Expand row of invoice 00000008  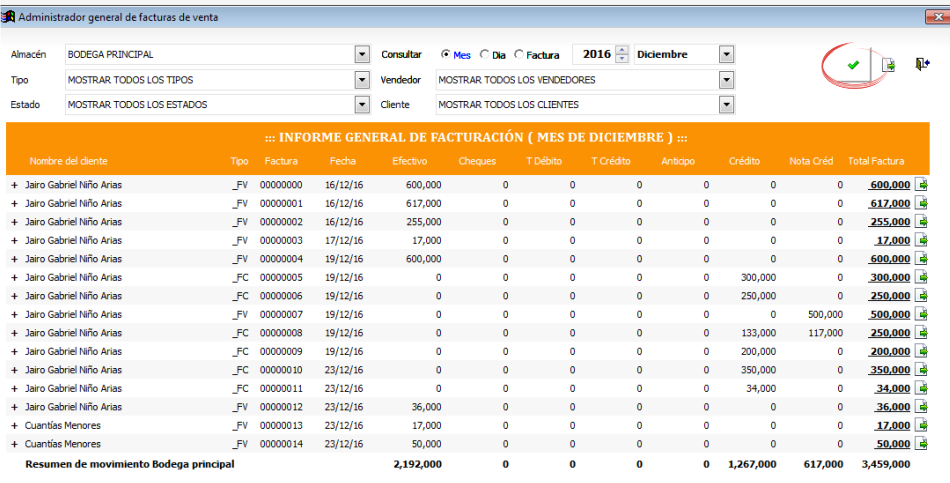click(x=15, y=333)
